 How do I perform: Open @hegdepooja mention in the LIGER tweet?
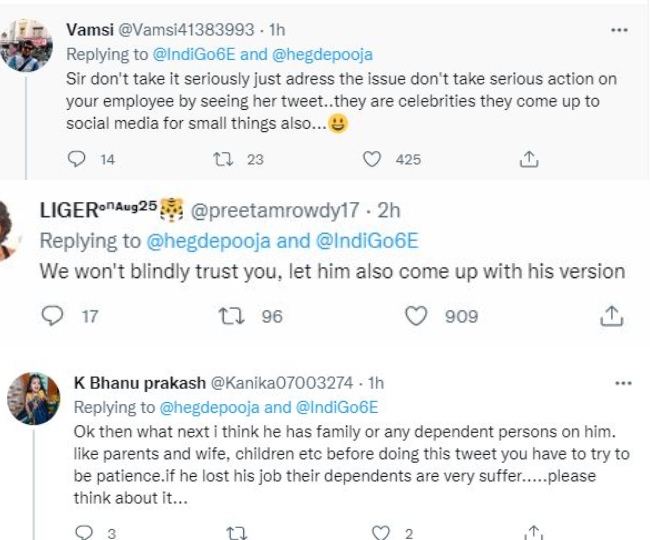[x=201, y=240]
